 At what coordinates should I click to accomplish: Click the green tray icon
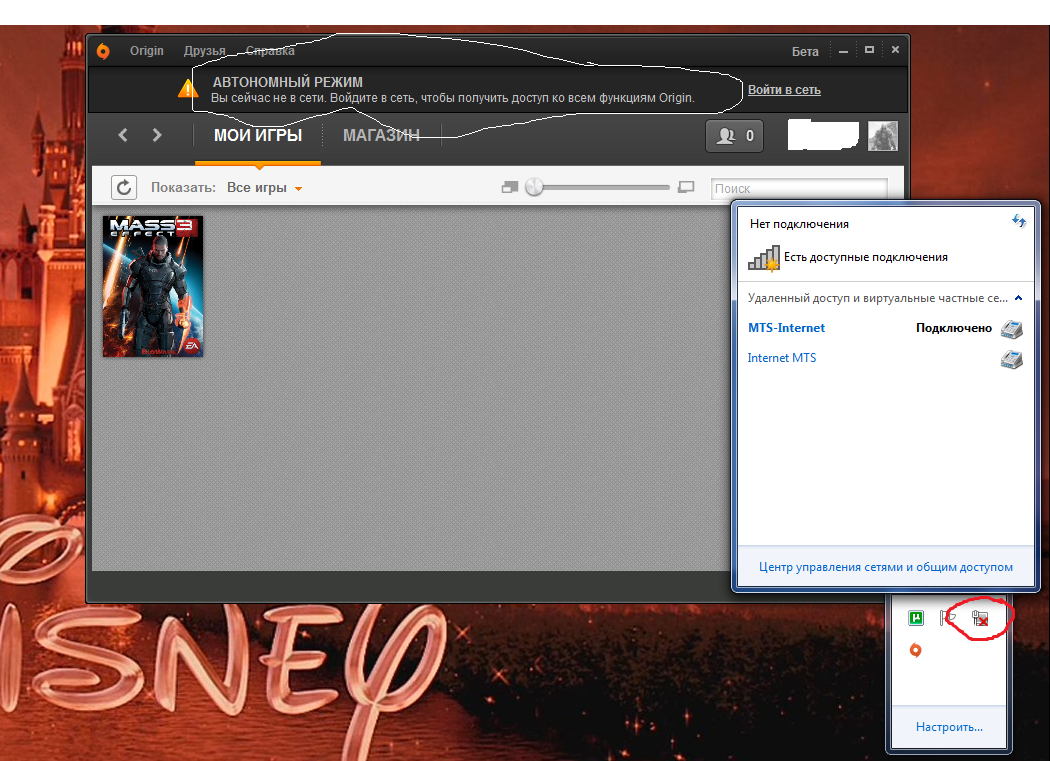(916, 618)
